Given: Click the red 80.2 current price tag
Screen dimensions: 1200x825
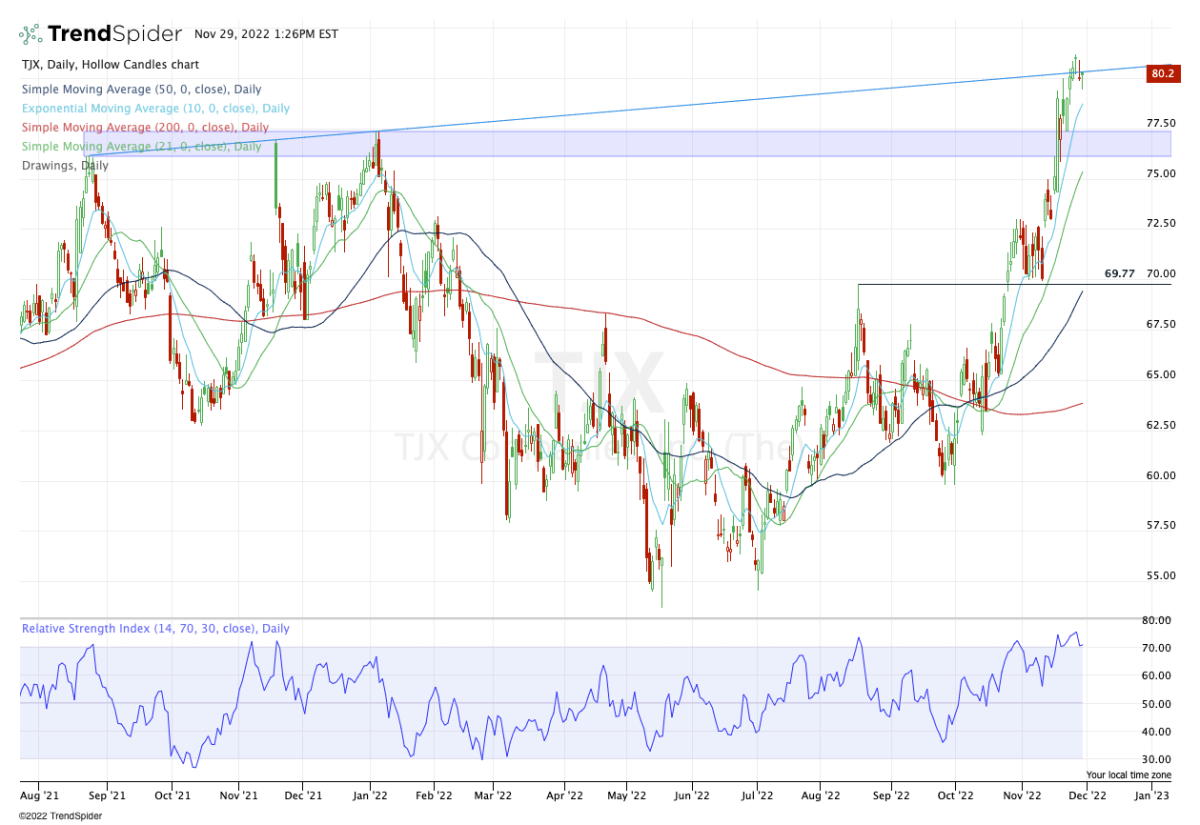Looking at the screenshot, I should point(1161,73).
